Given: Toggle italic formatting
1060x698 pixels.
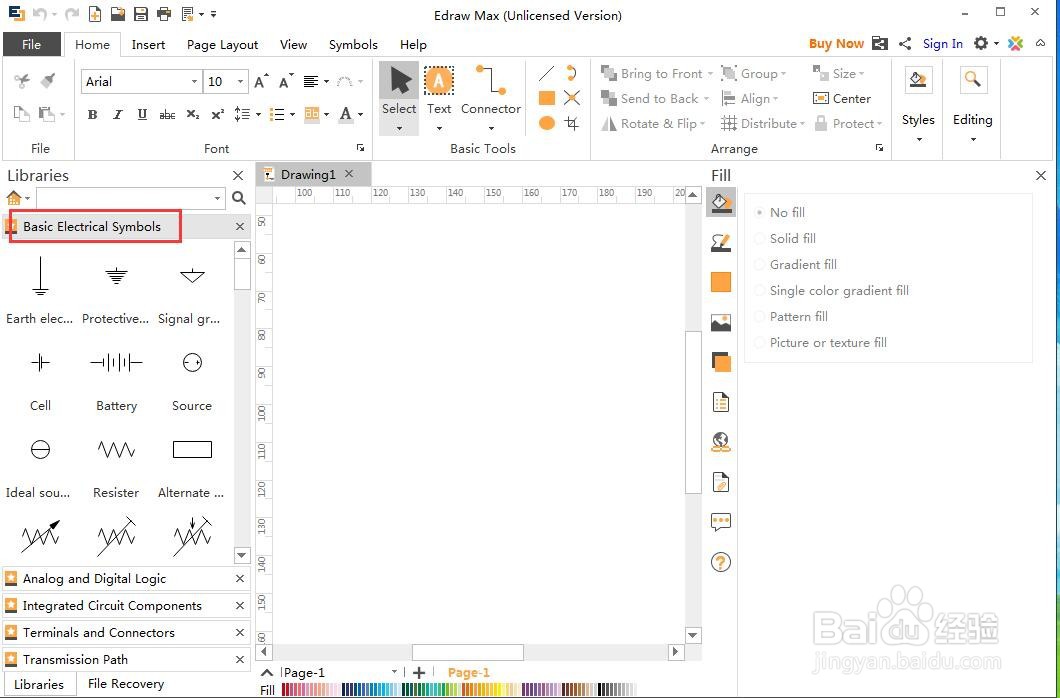Looking at the screenshot, I should (x=118, y=114).
